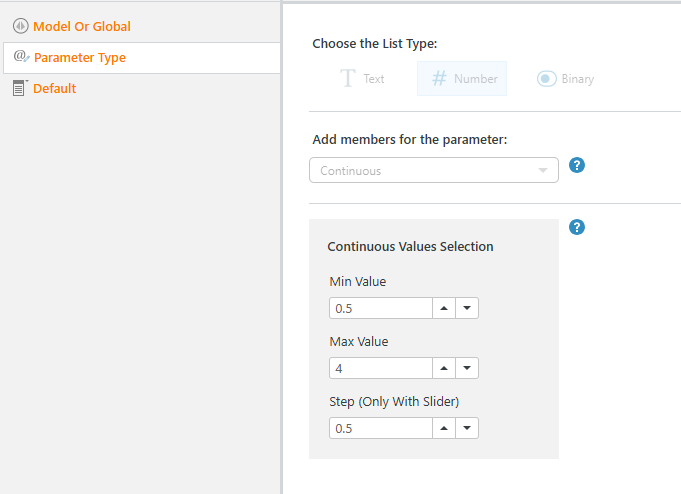The width and height of the screenshot is (681, 494).
Task: Go to the Model Or Global section
Action: tap(82, 26)
